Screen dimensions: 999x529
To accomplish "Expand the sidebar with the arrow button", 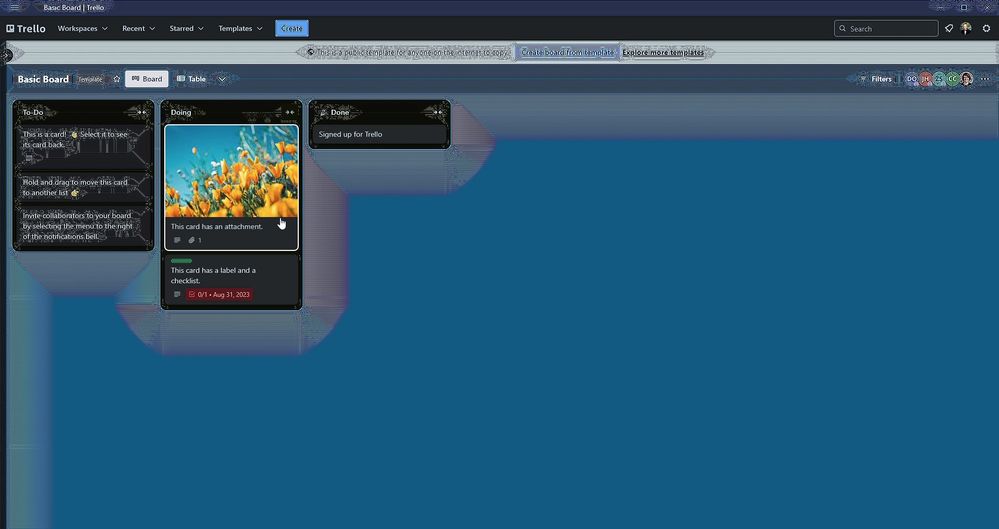I will 6,55.
